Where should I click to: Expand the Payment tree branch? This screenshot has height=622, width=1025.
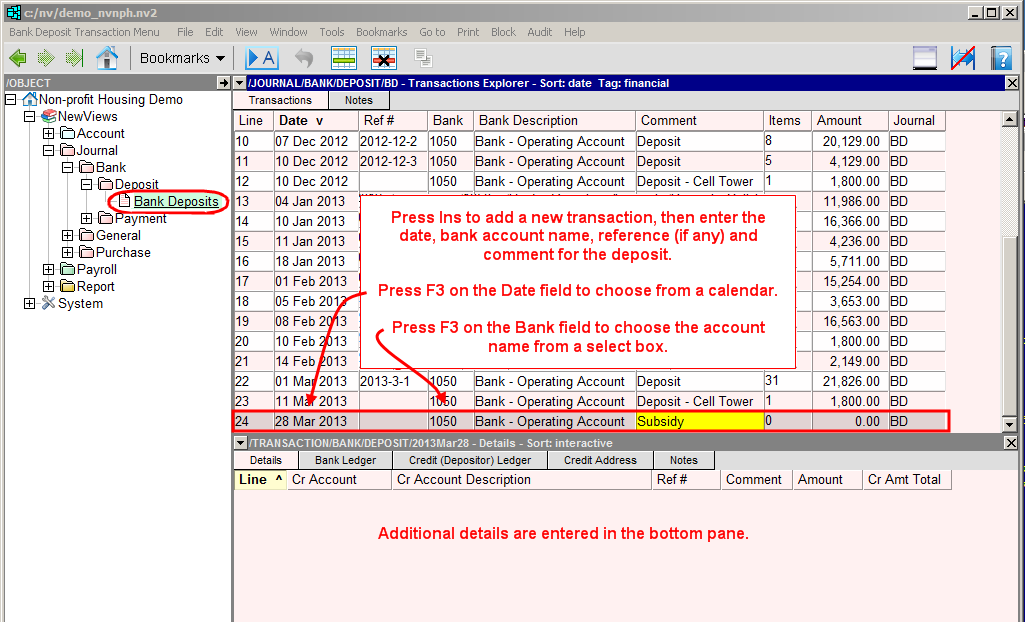(x=86, y=218)
